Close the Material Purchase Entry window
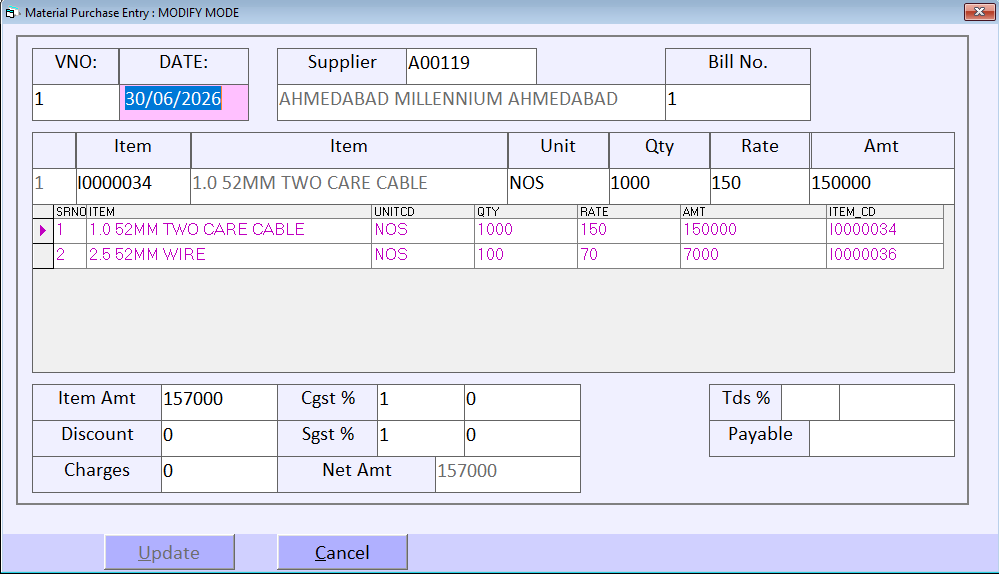The image size is (999, 575). (x=979, y=12)
